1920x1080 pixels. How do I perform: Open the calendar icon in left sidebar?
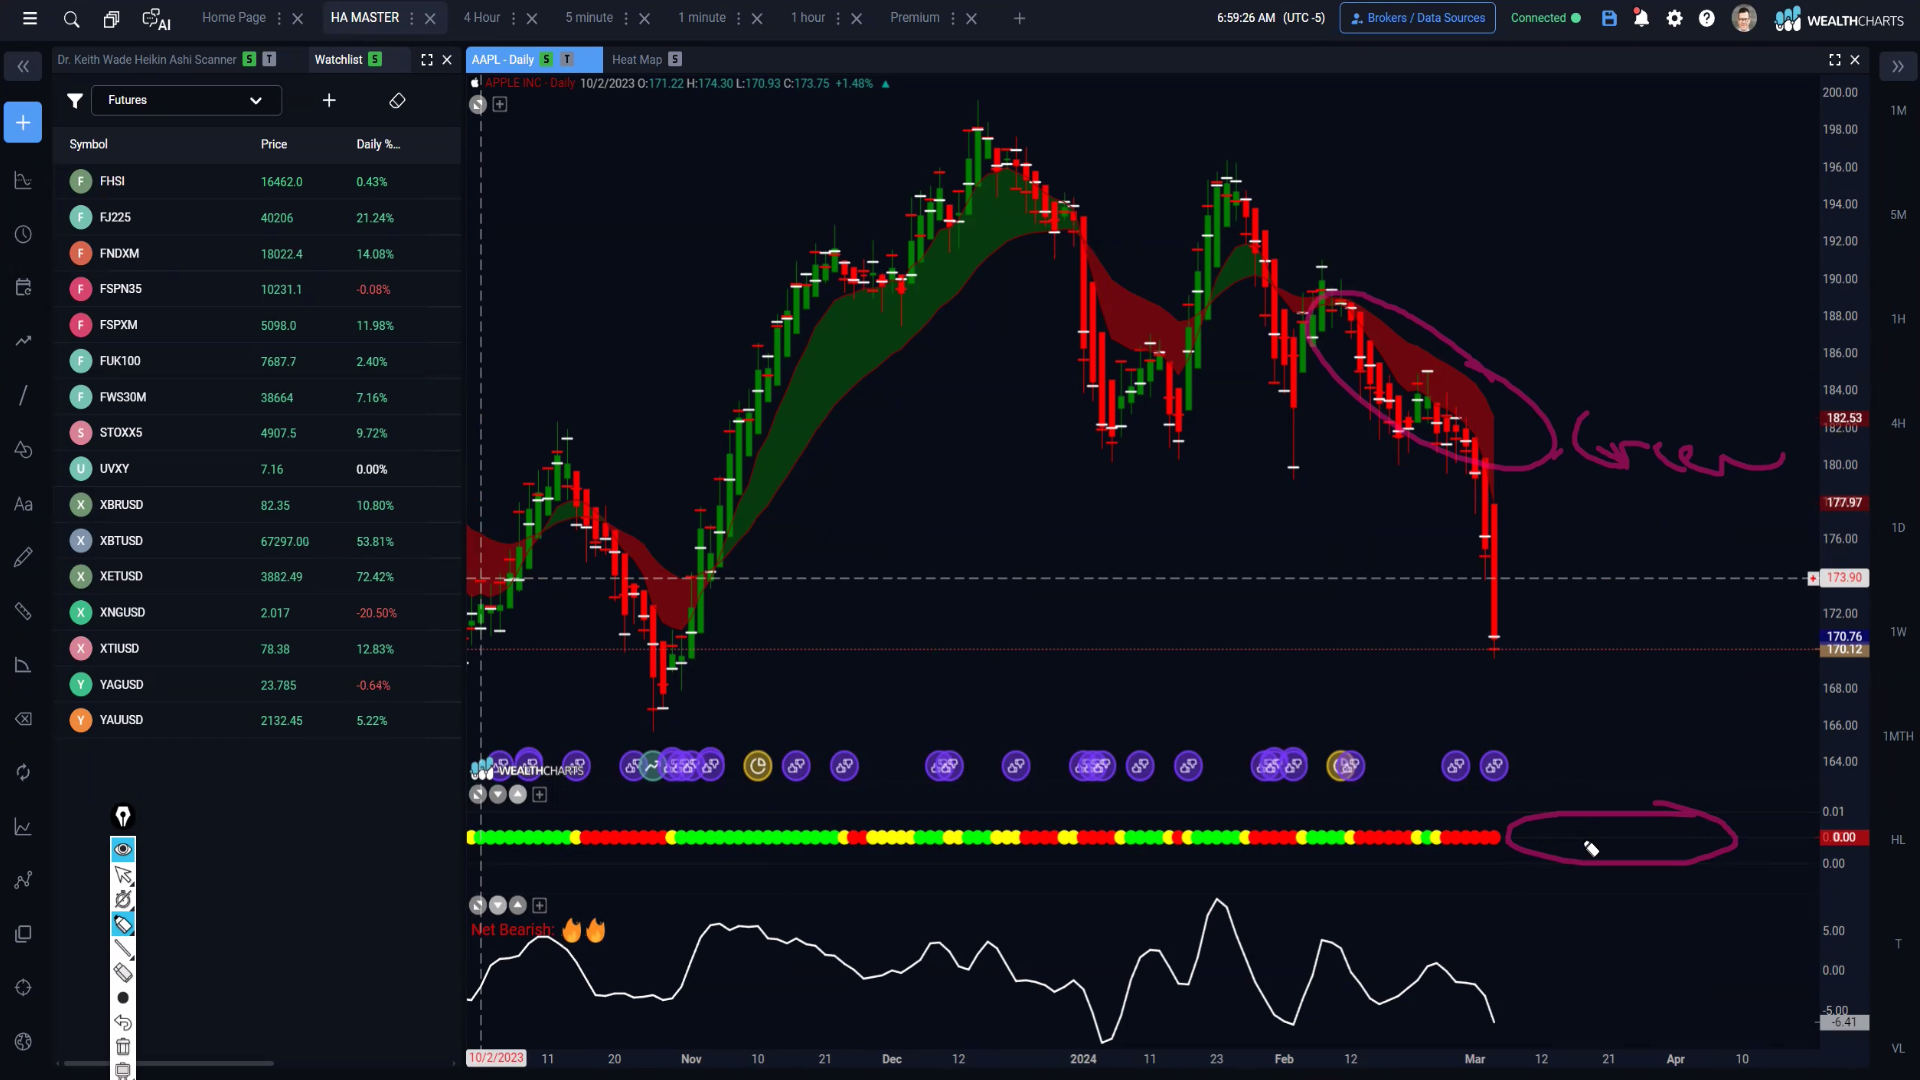[23, 288]
